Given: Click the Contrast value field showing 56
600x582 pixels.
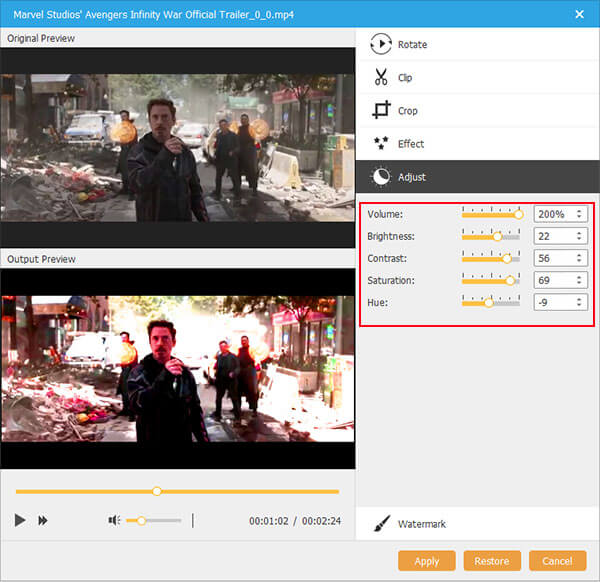Looking at the screenshot, I should pyautogui.click(x=560, y=258).
